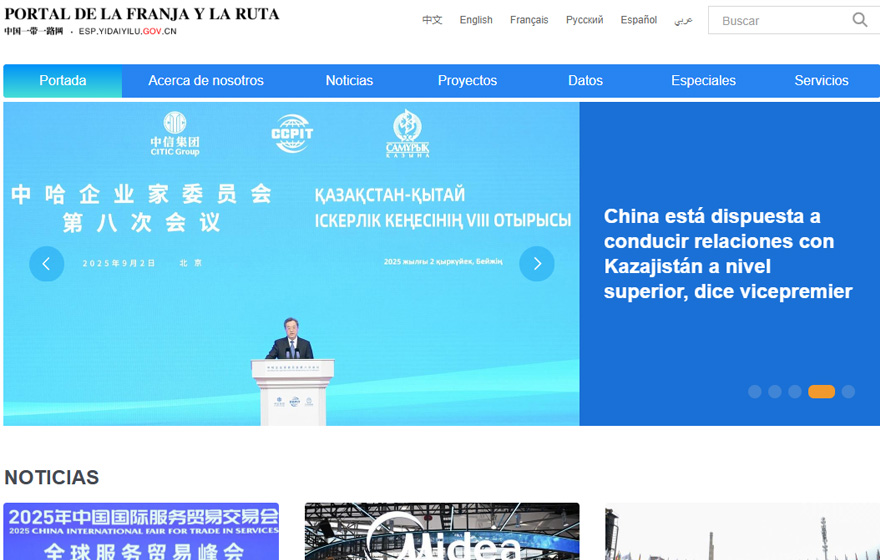Select the second carousel indicator dot

tap(775, 392)
